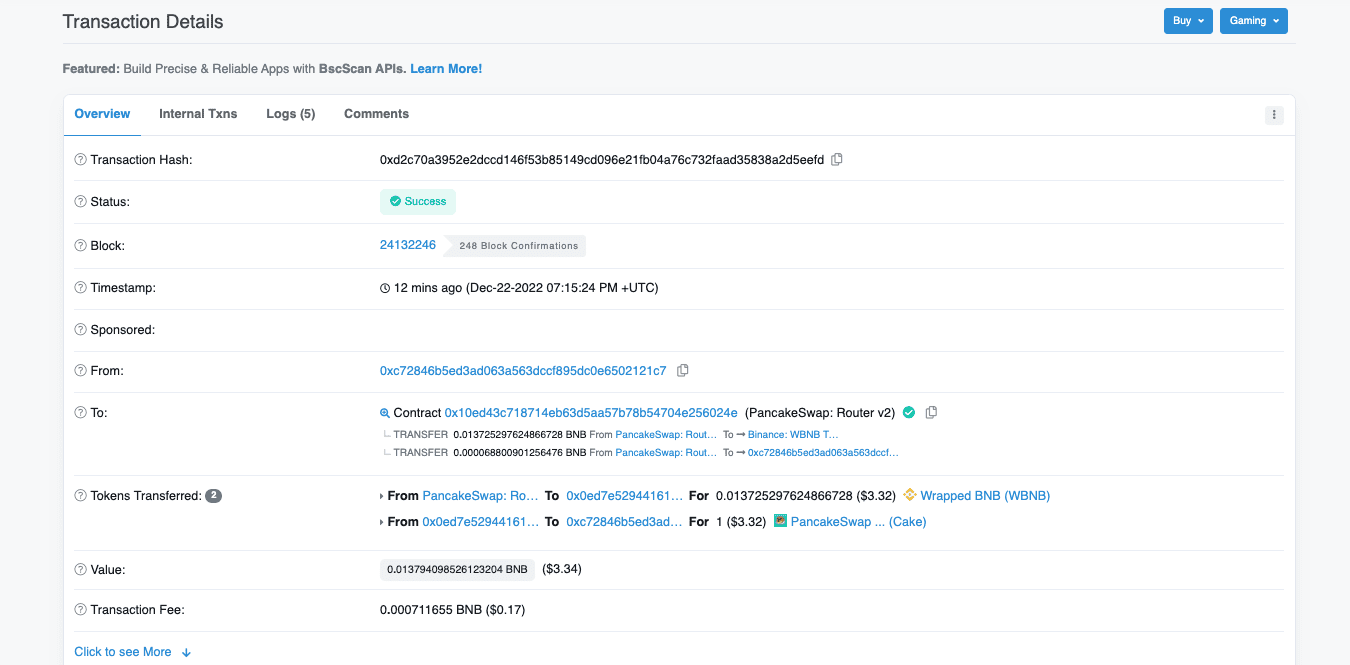Click the Transaction Details heading
The image size is (1350, 665).
point(143,22)
